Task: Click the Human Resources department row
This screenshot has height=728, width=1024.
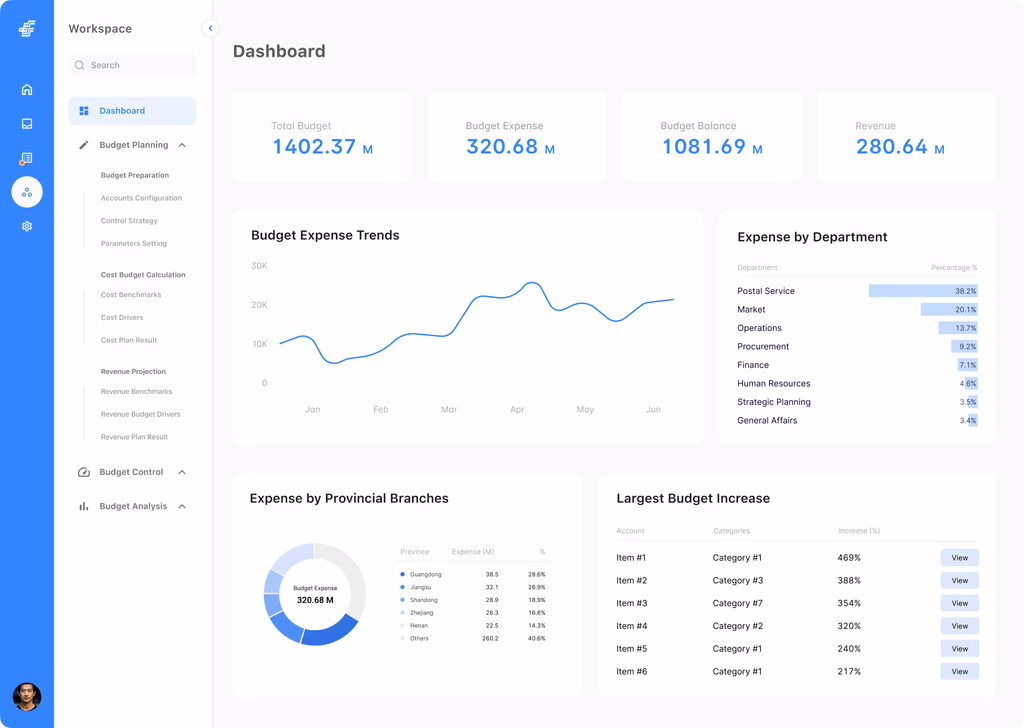Action: pyautogui.click(x=857, y=383)
